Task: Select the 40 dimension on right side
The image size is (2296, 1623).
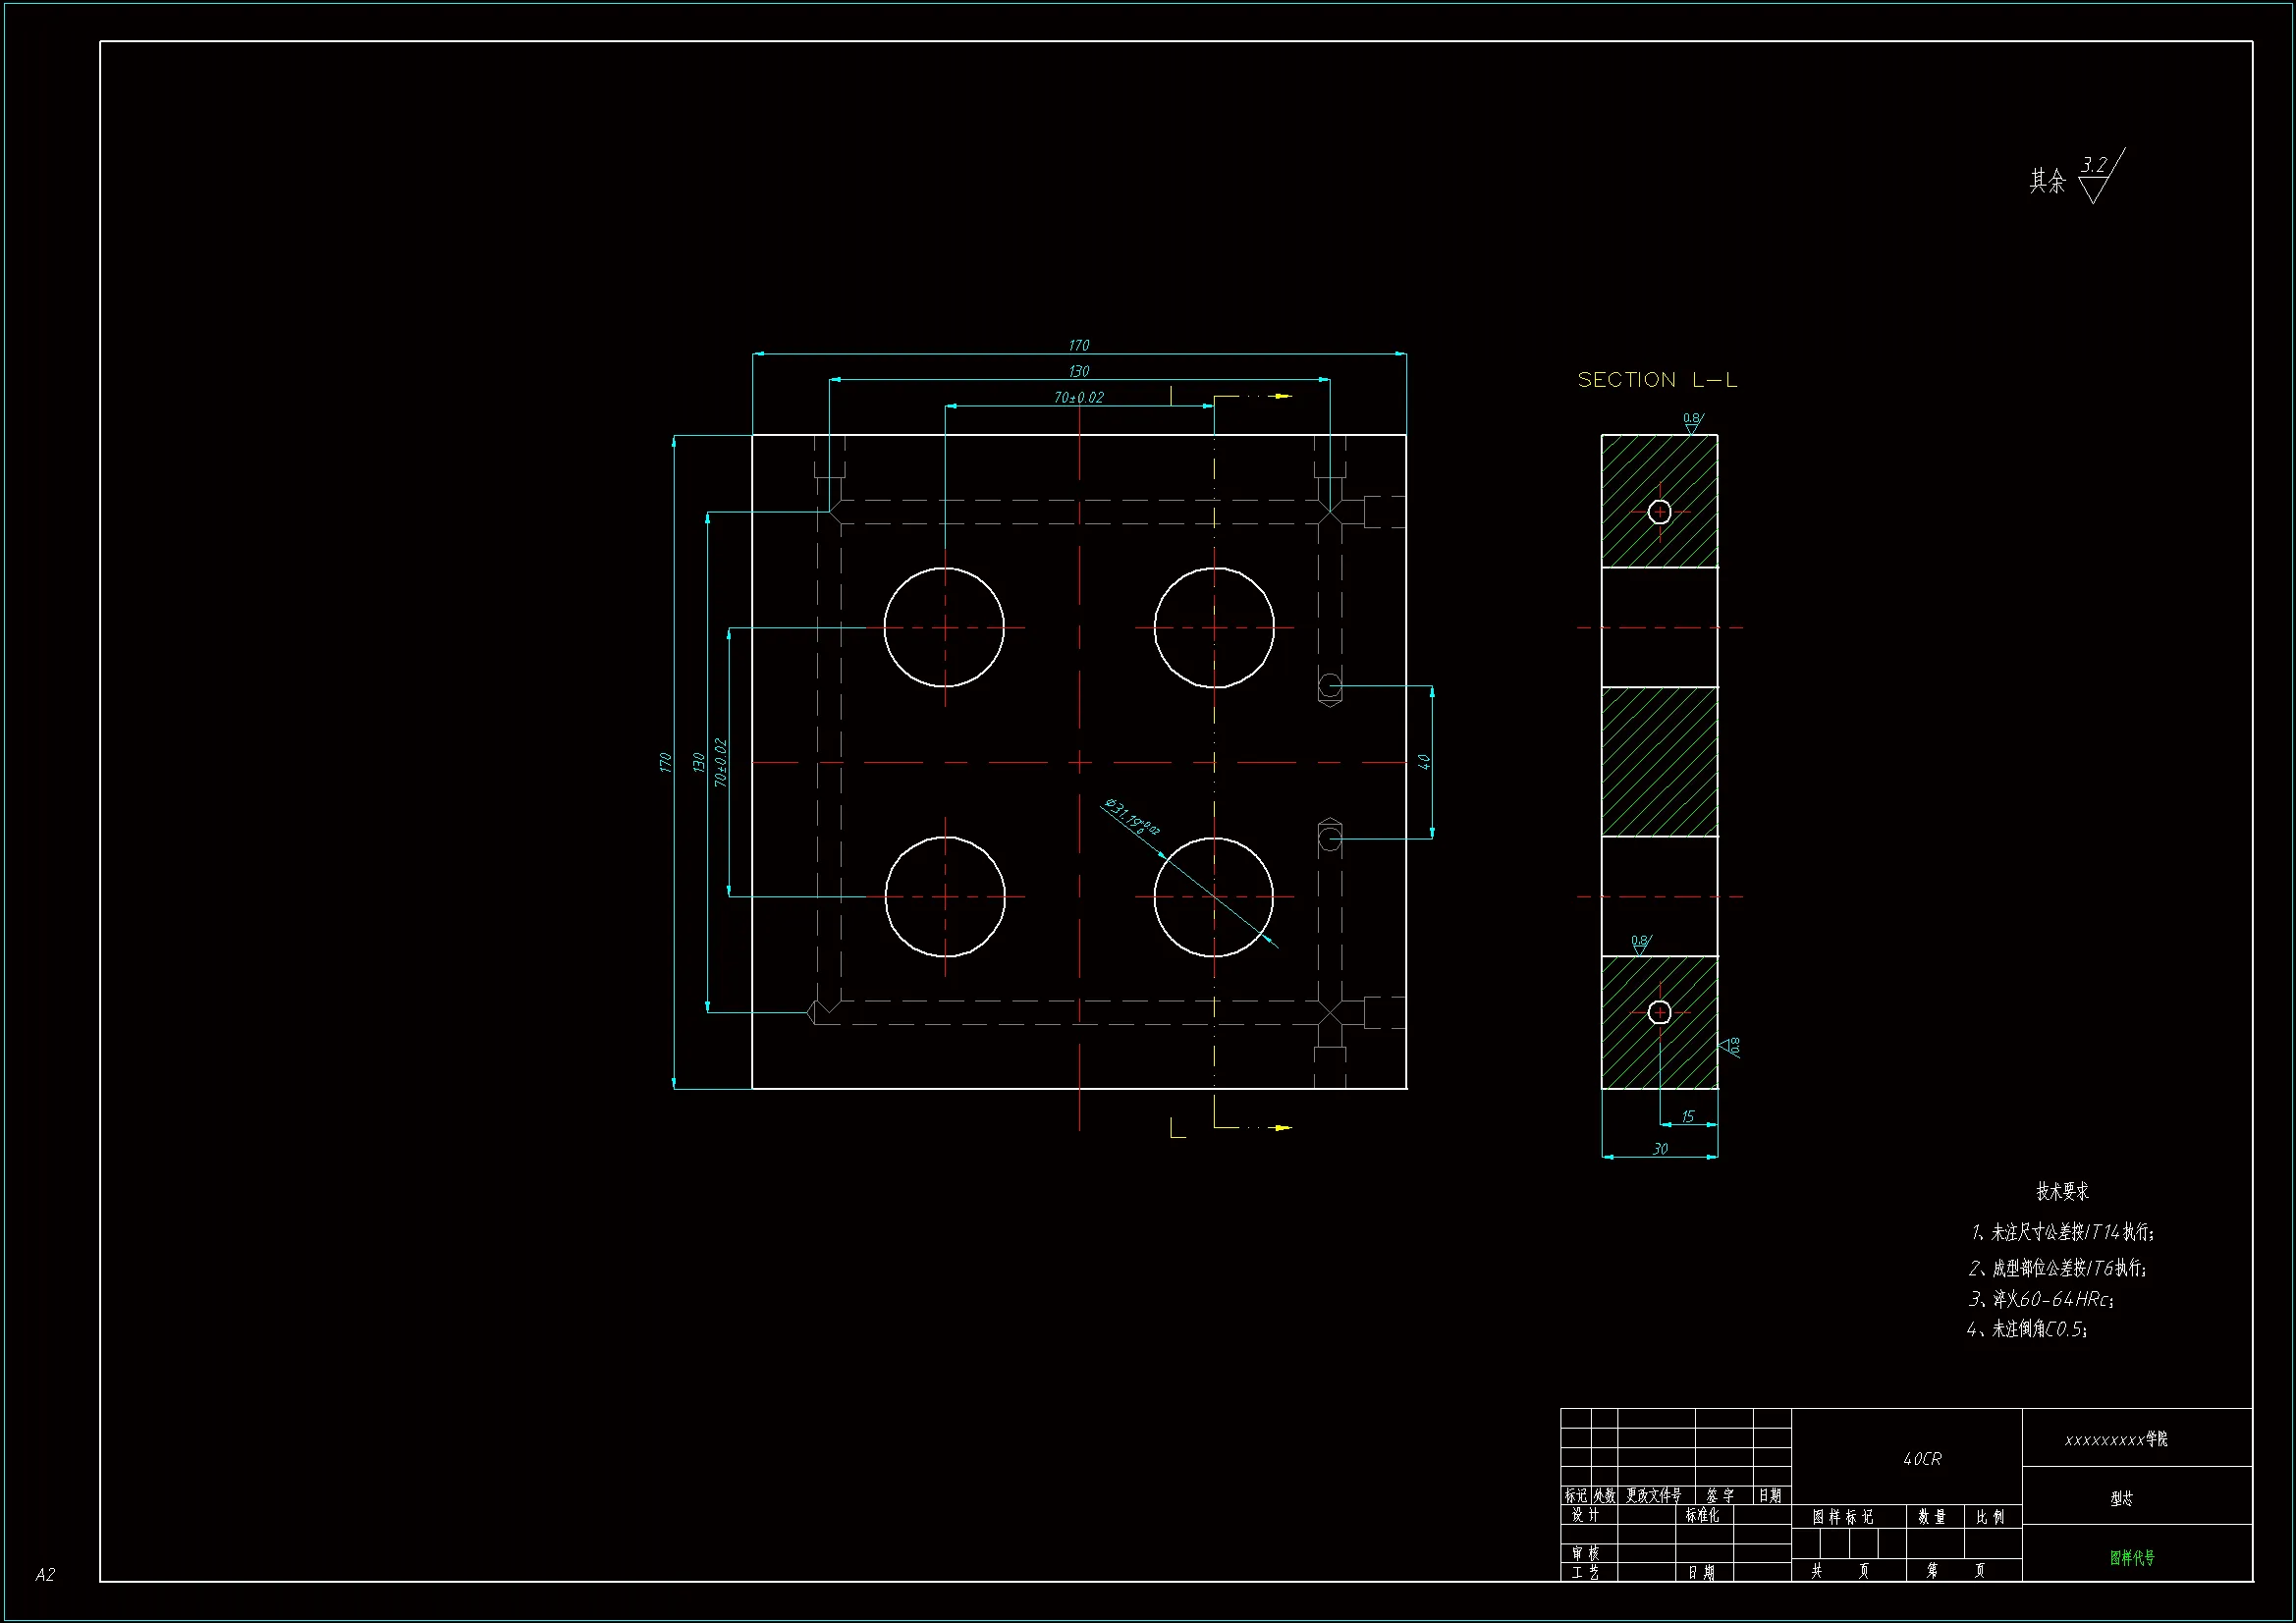Action: (1424, 762)
